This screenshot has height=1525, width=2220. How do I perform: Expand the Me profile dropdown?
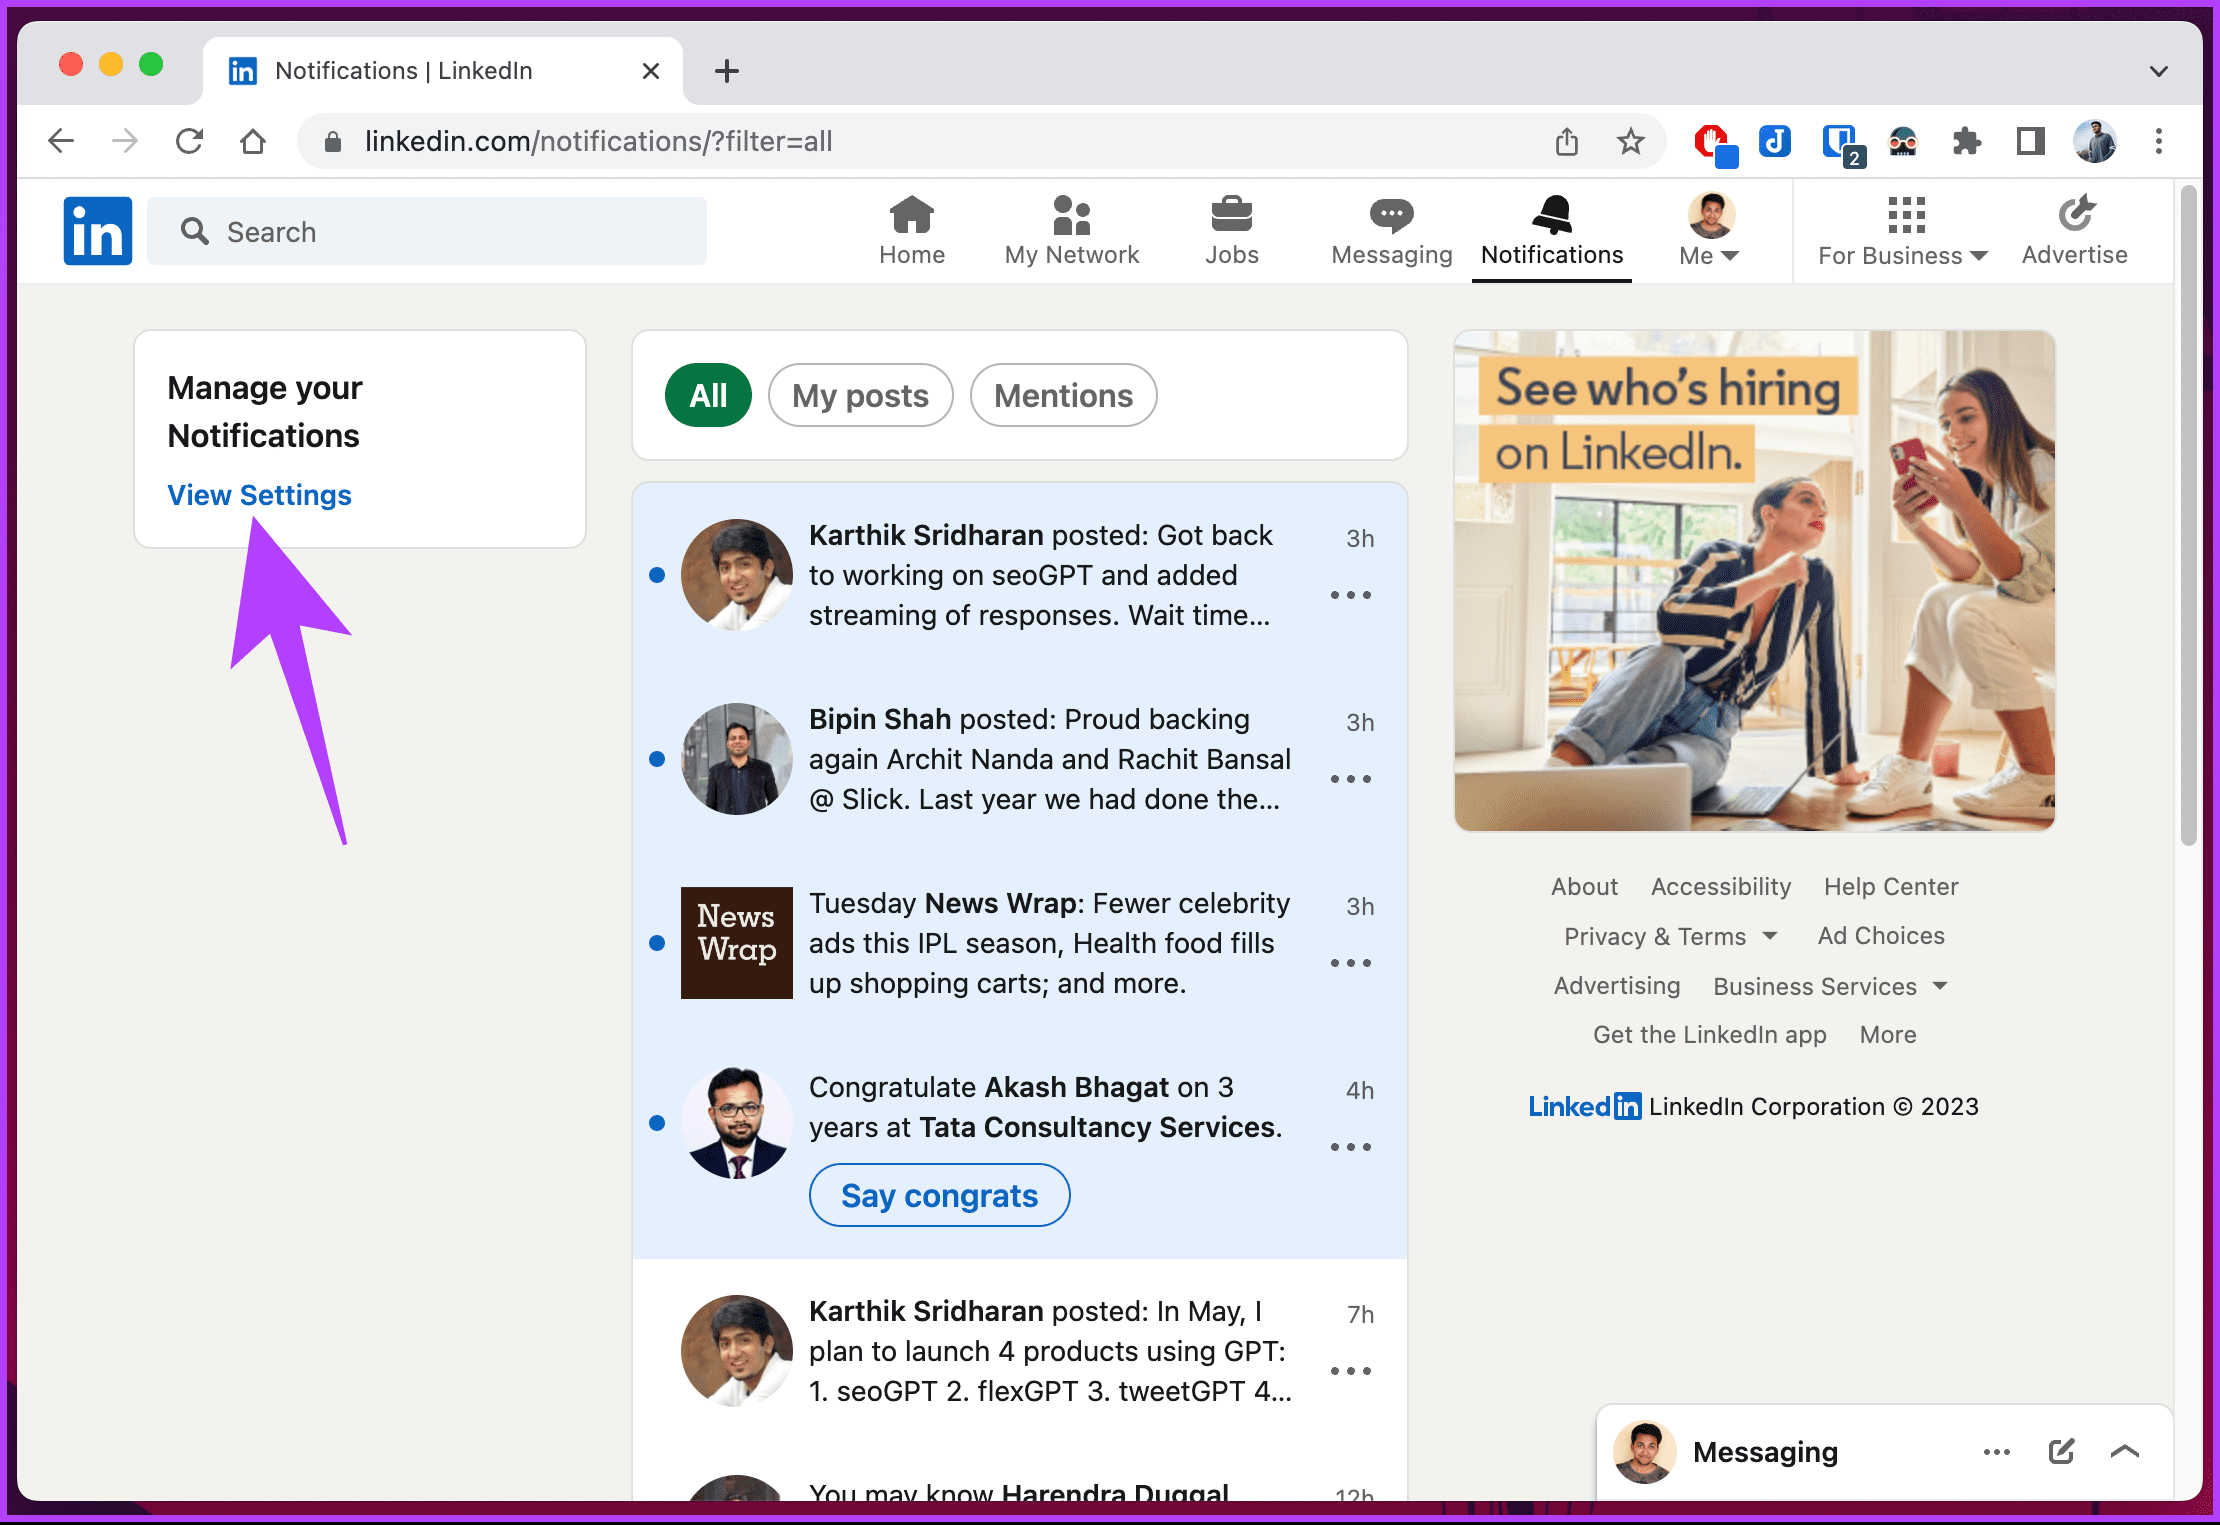[x=1711, y=231]
